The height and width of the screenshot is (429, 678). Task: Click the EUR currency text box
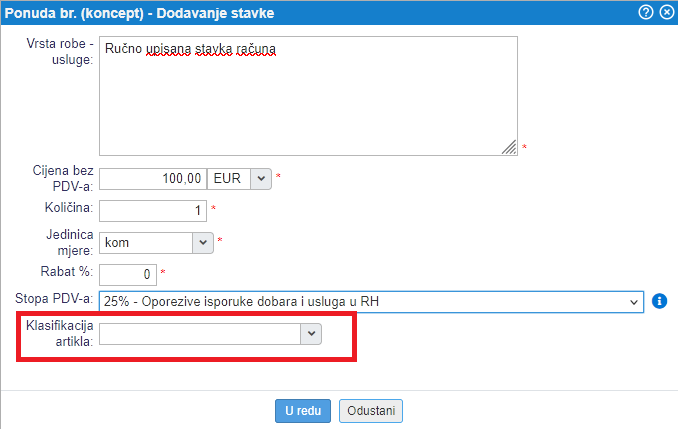click(x=226, y=178)
